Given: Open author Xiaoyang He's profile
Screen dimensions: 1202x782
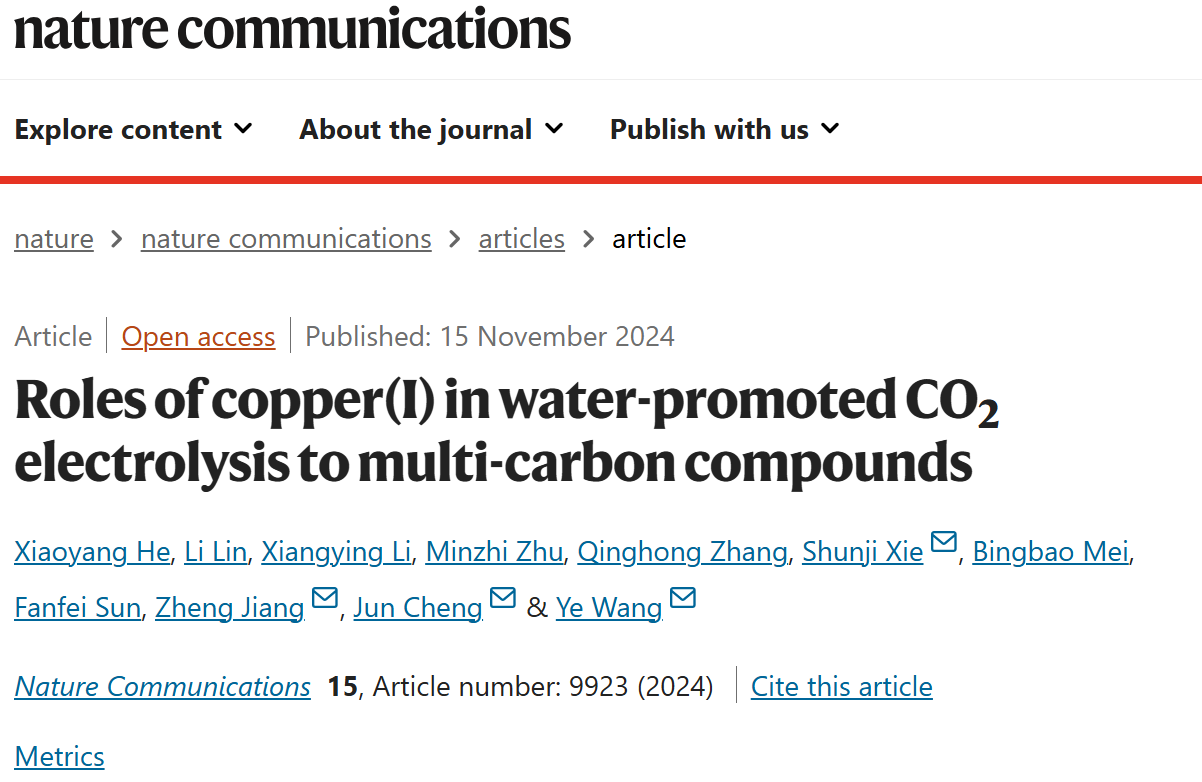Looking at the screenshot, I should pos(92,552).
